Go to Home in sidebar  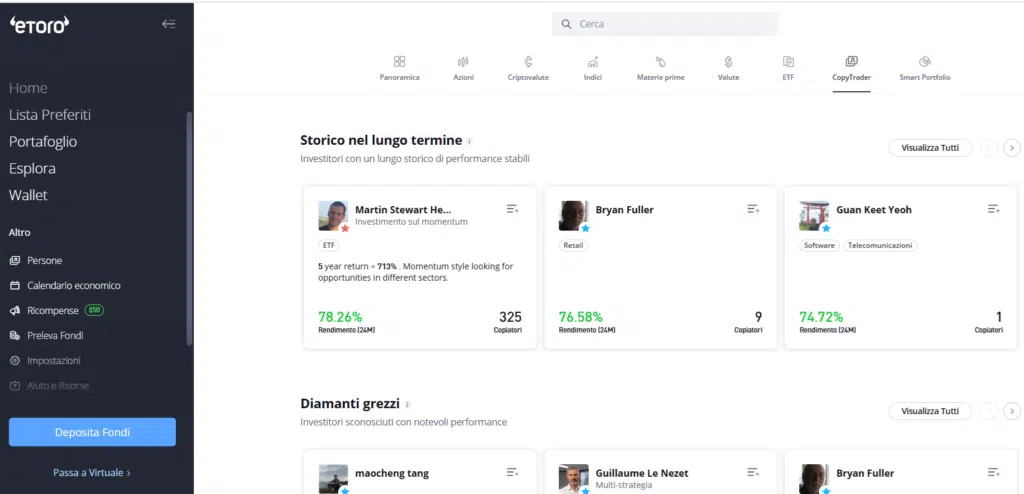point(28,88)
